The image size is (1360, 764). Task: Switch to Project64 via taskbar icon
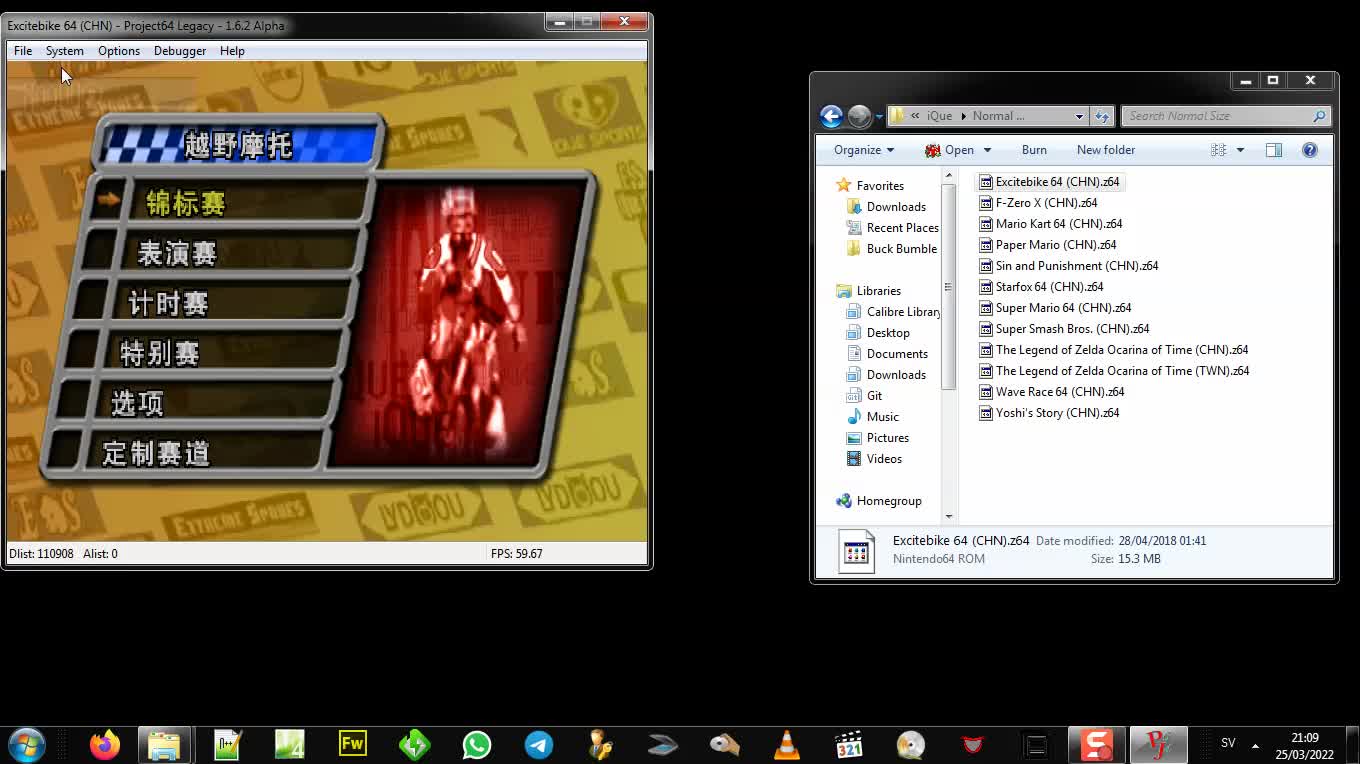coord(1159,745)
